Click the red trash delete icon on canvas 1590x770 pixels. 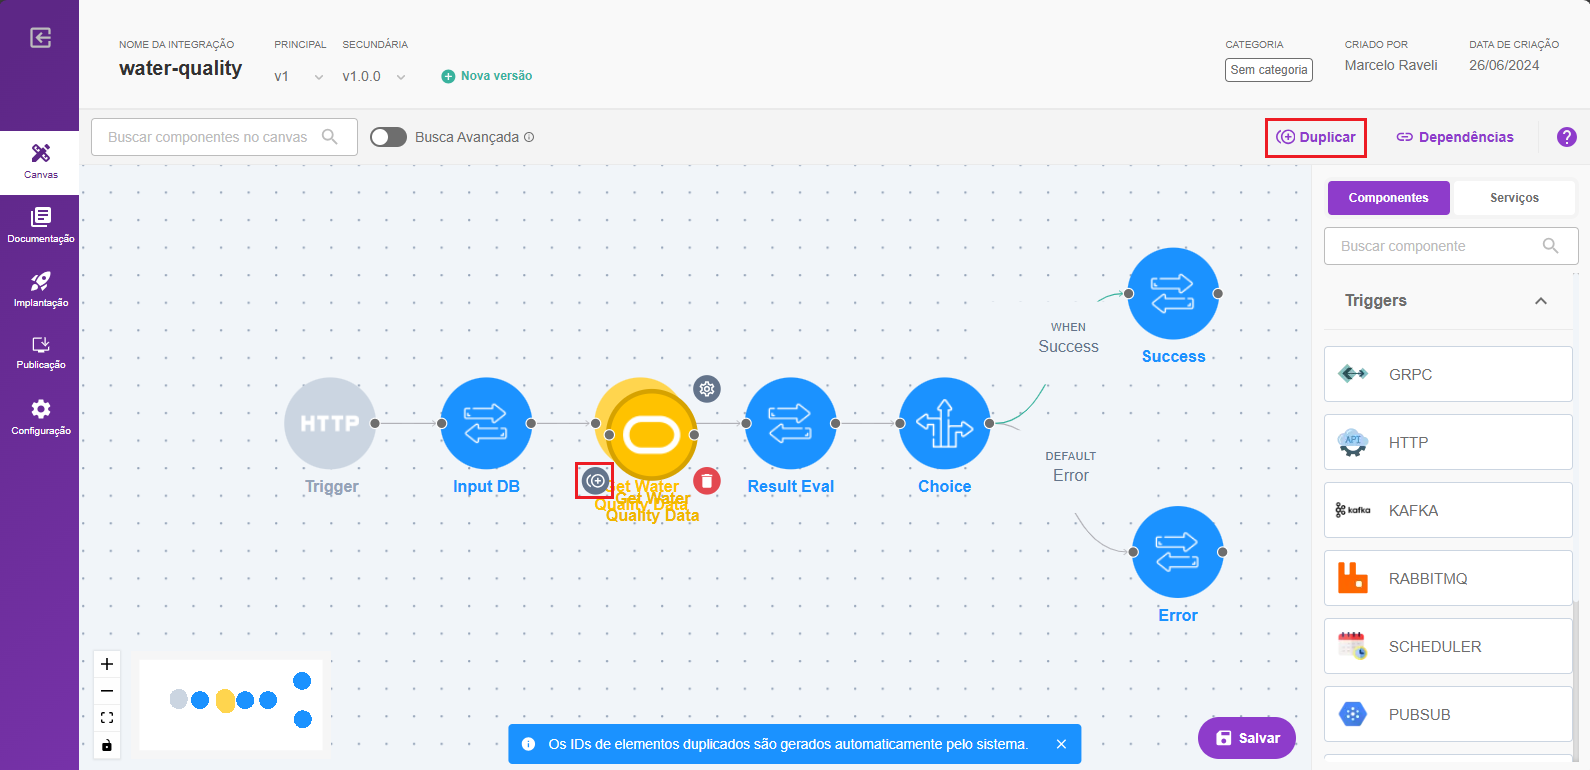pyautogui.click(x=707, y=481)
